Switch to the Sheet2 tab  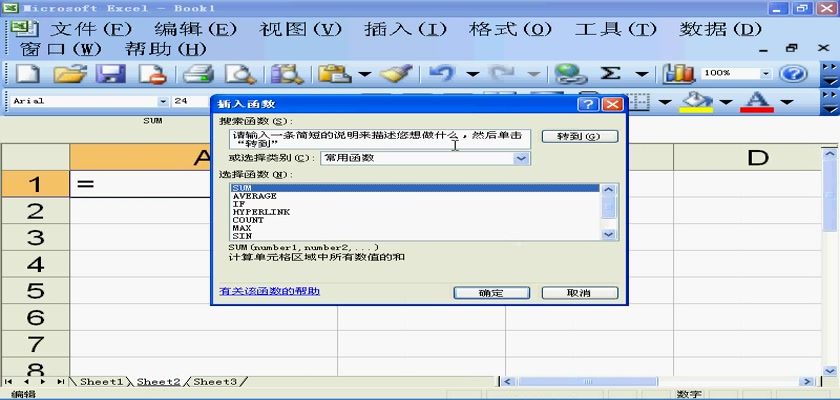point(158,382)
